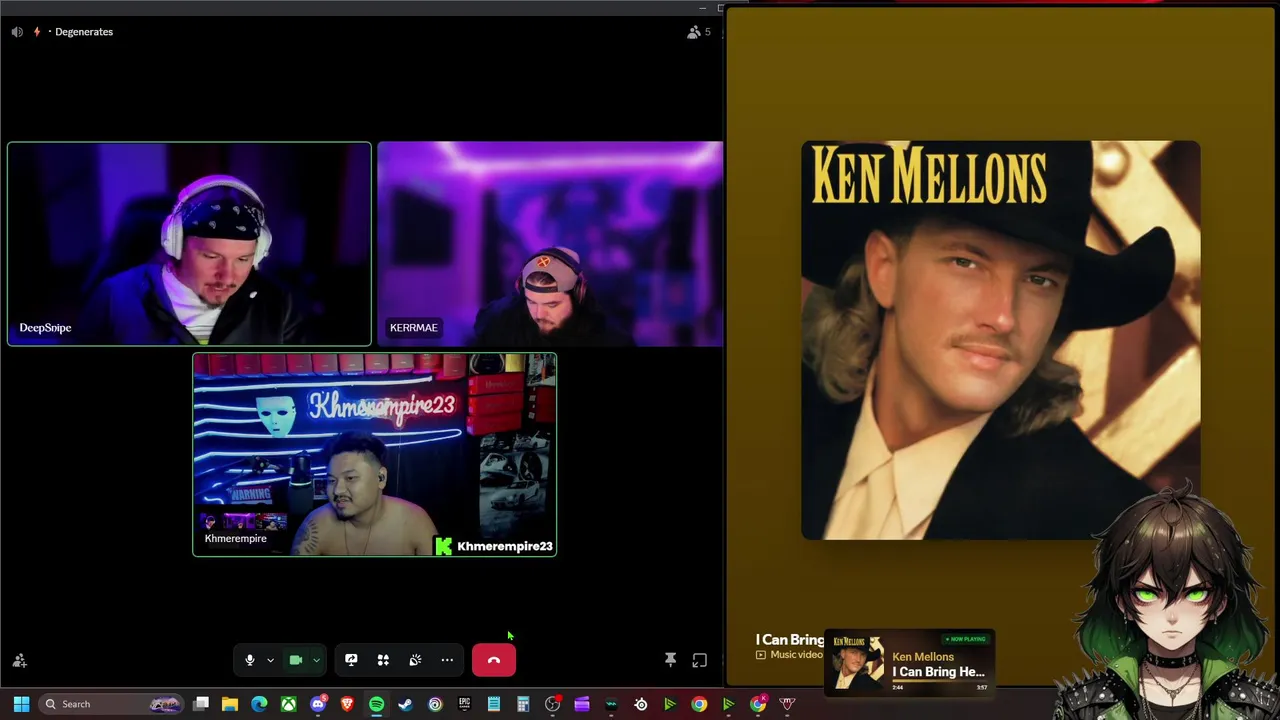Pin the call view with the pin icon

click(671, 660)
